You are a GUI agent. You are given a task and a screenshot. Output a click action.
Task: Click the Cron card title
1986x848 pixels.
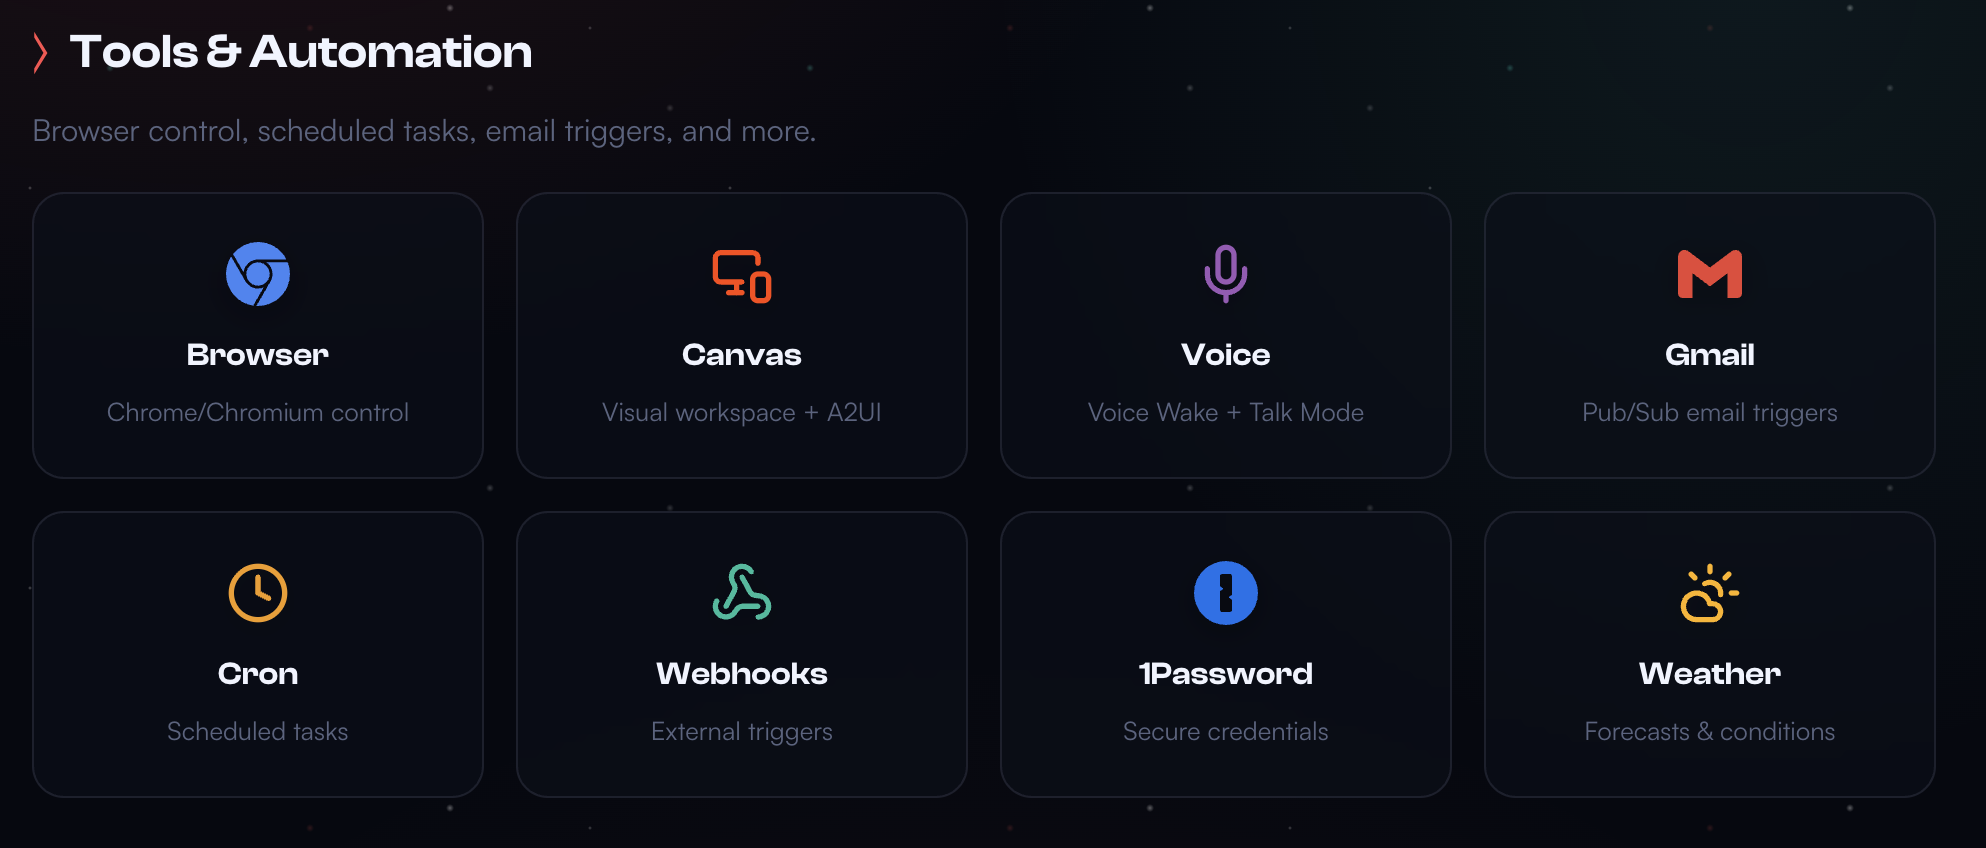258,674
